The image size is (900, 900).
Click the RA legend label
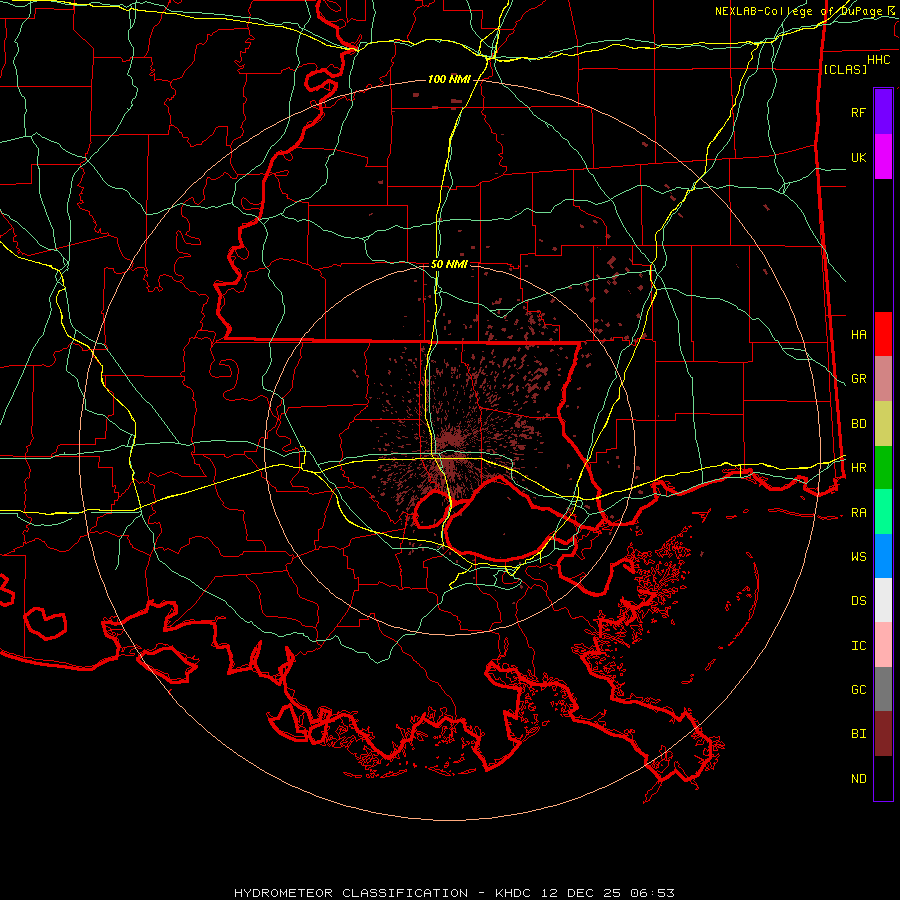pyautogui.click(x=858, y=513)
